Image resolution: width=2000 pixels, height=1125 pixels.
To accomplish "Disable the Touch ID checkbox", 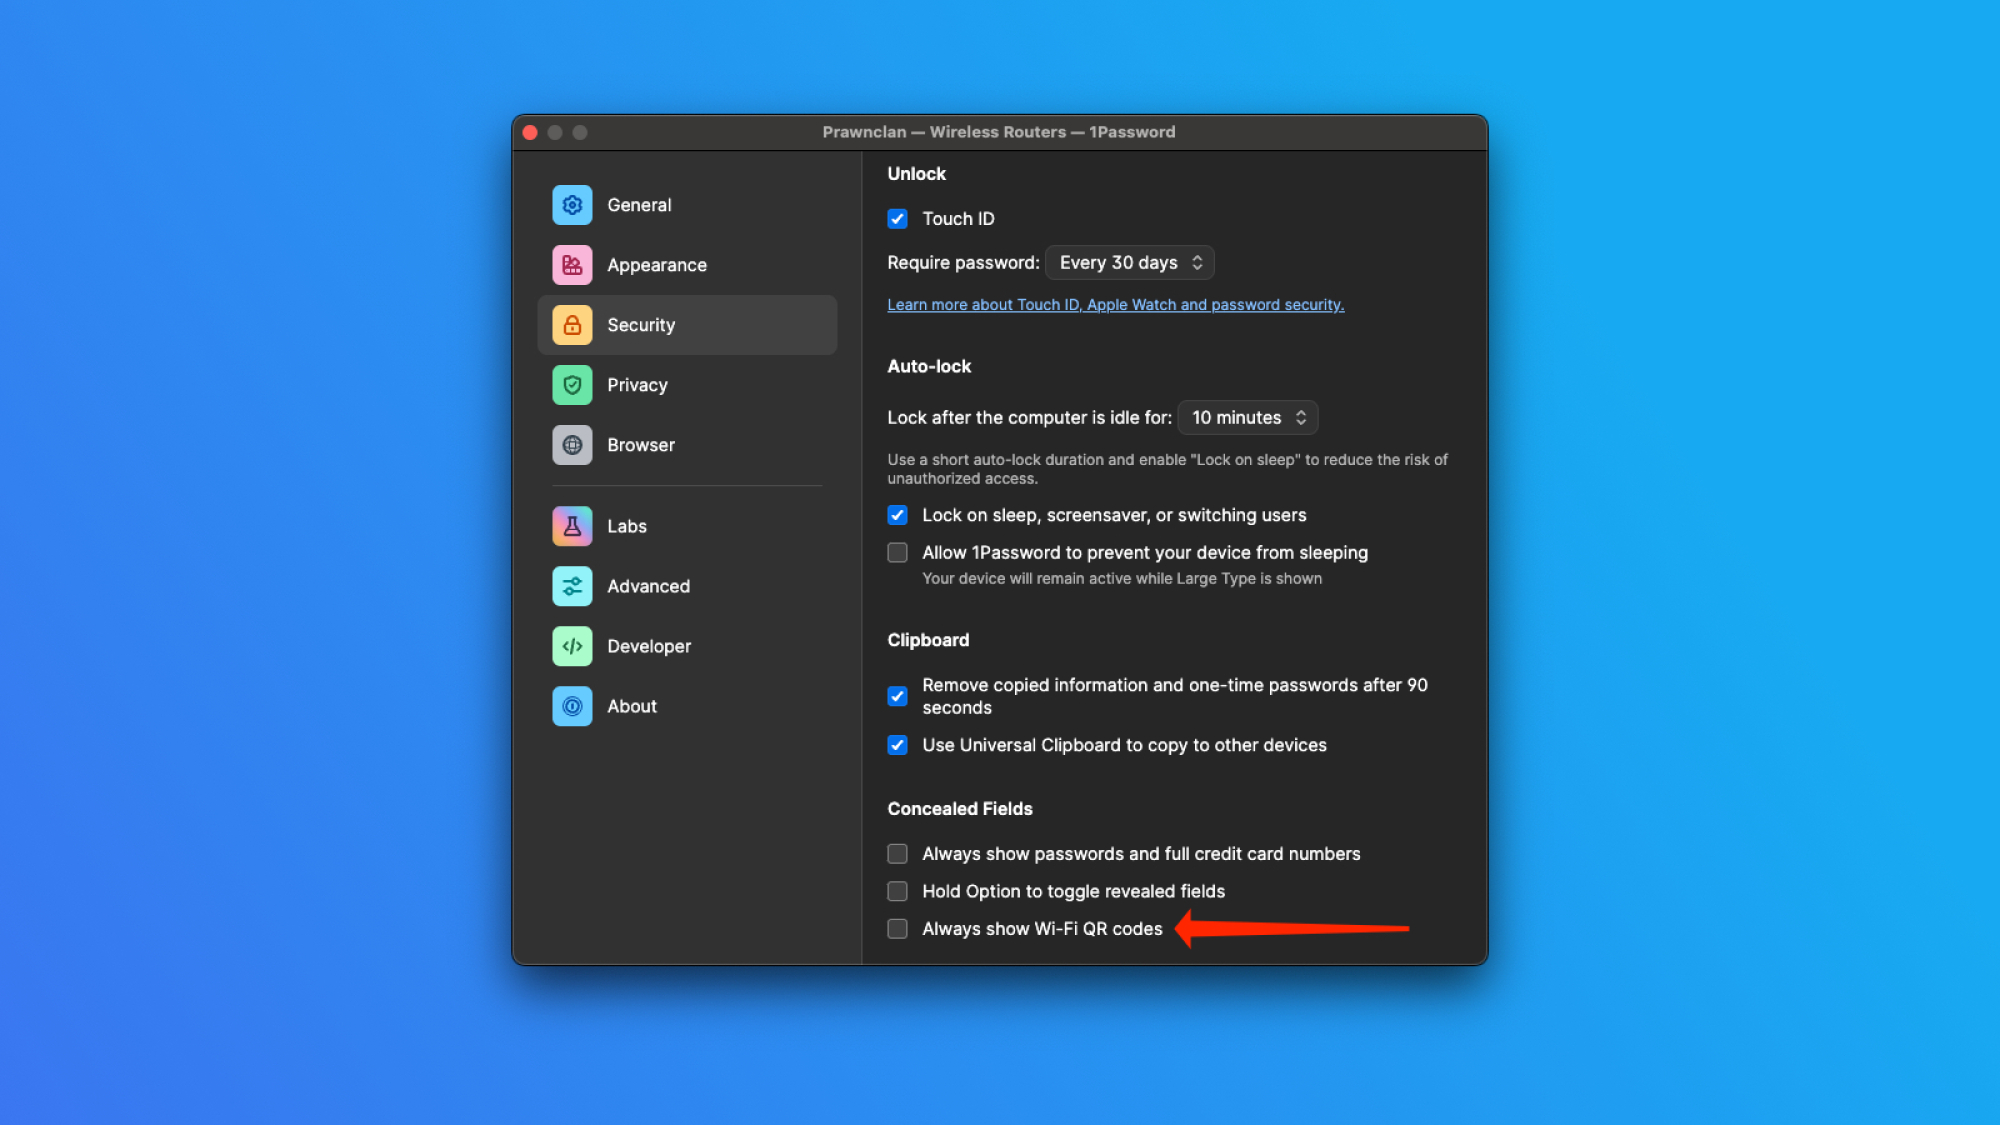I will [x=897, y=219].
